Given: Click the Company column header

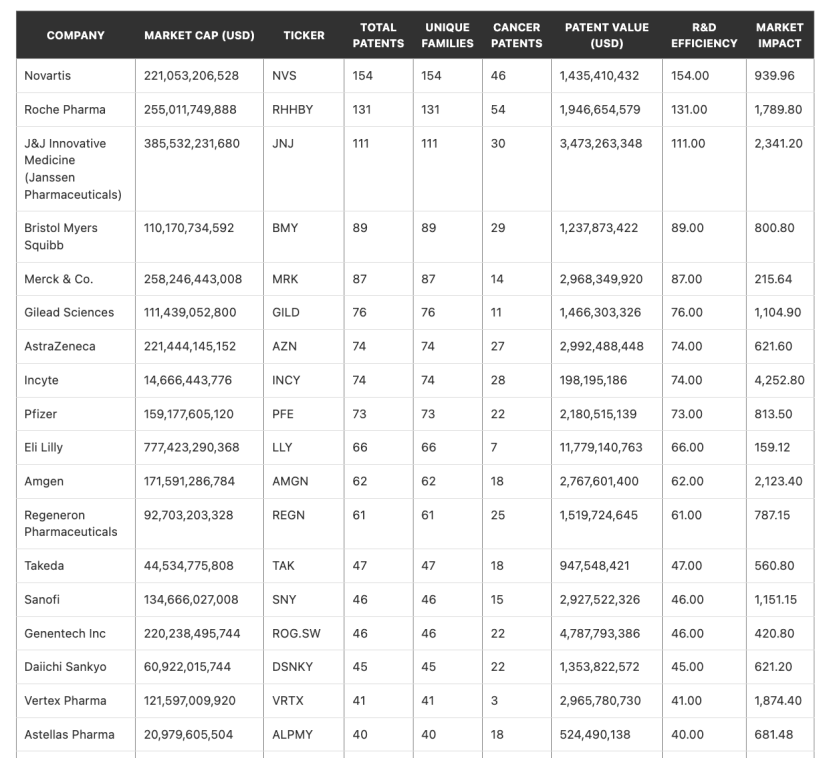Looking at the screenshot, I should (75, 35).
